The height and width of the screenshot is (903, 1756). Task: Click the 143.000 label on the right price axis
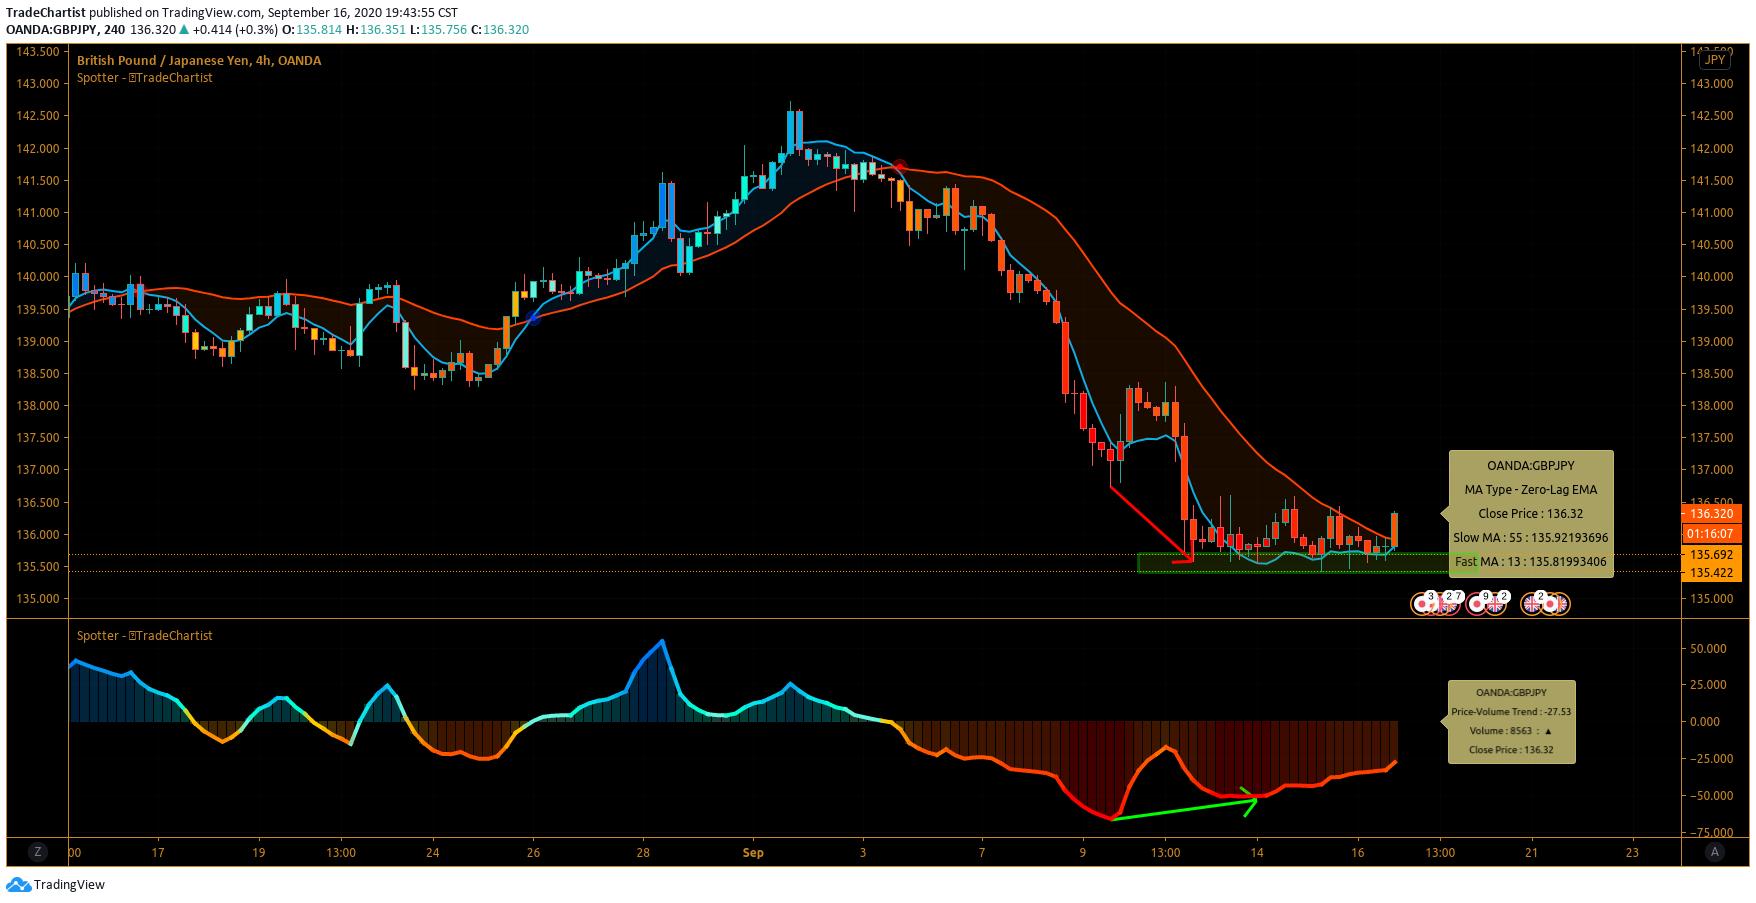tap(1712, 84)
